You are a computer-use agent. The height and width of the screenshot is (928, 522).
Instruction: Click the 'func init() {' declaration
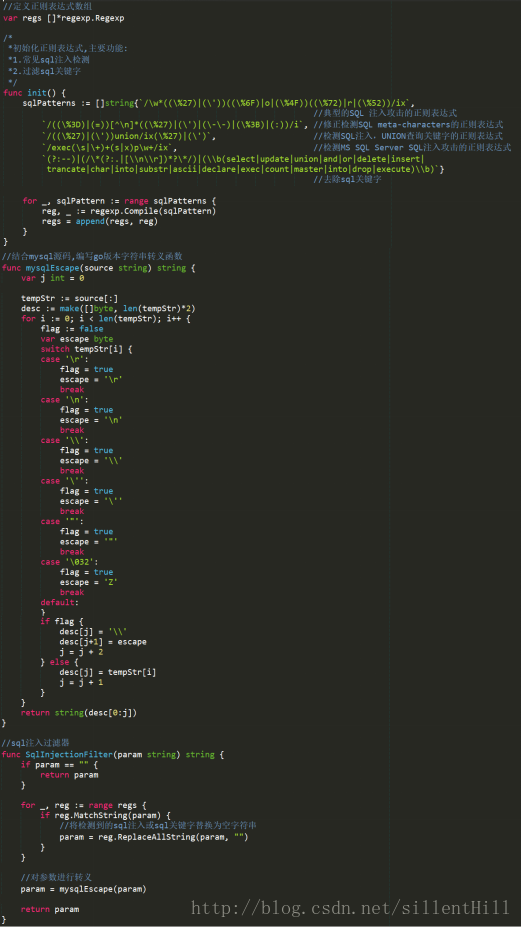coord(34,93)
